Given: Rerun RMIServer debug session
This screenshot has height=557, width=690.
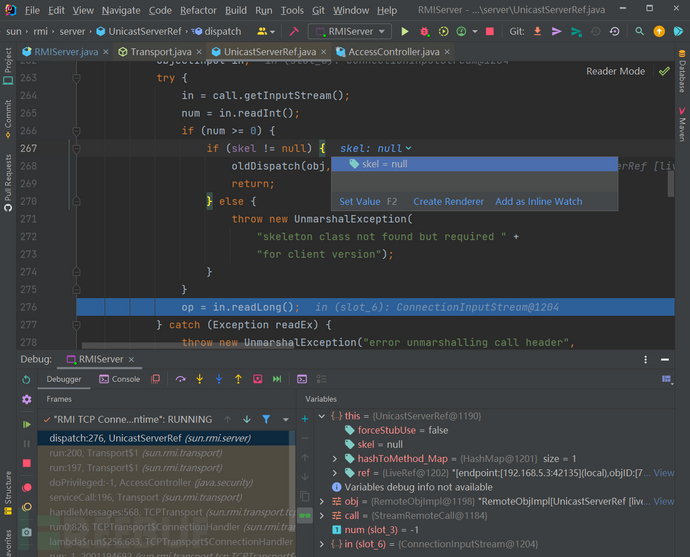Looking at the screenshot, I should pyautogui.click(x=26, y=379).
